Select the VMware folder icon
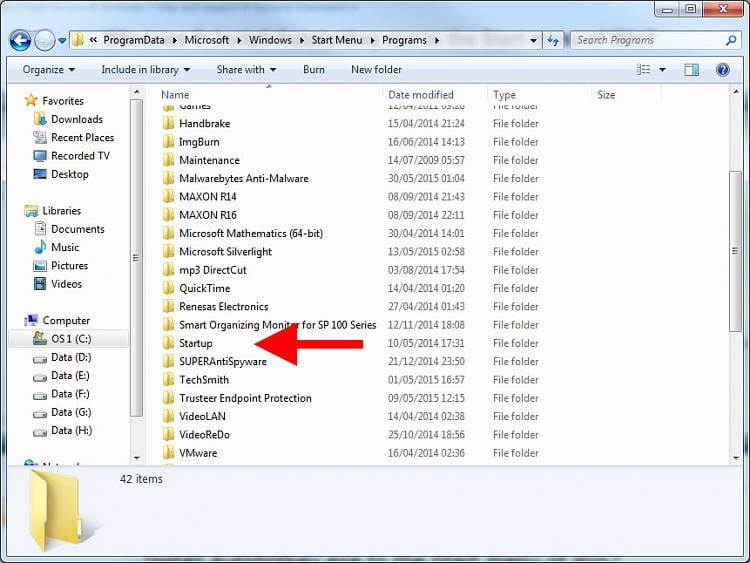 [x=168, y=453]
